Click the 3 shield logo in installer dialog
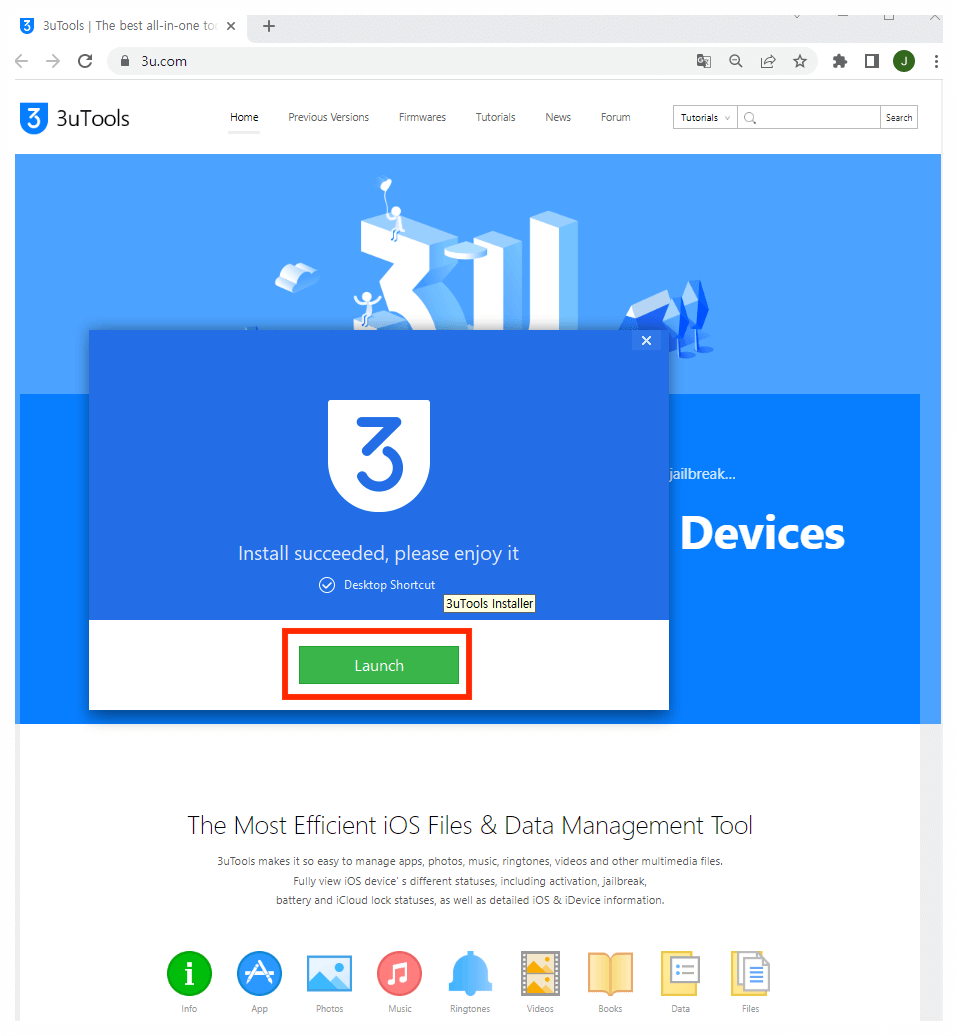The width and height of the screenshot is (958, 1036). point(379,455)
